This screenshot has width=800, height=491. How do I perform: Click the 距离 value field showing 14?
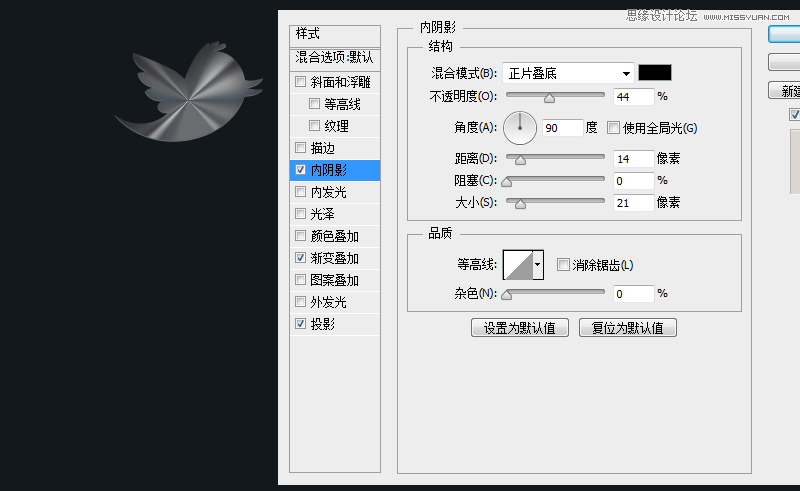[x=633, y=159]
